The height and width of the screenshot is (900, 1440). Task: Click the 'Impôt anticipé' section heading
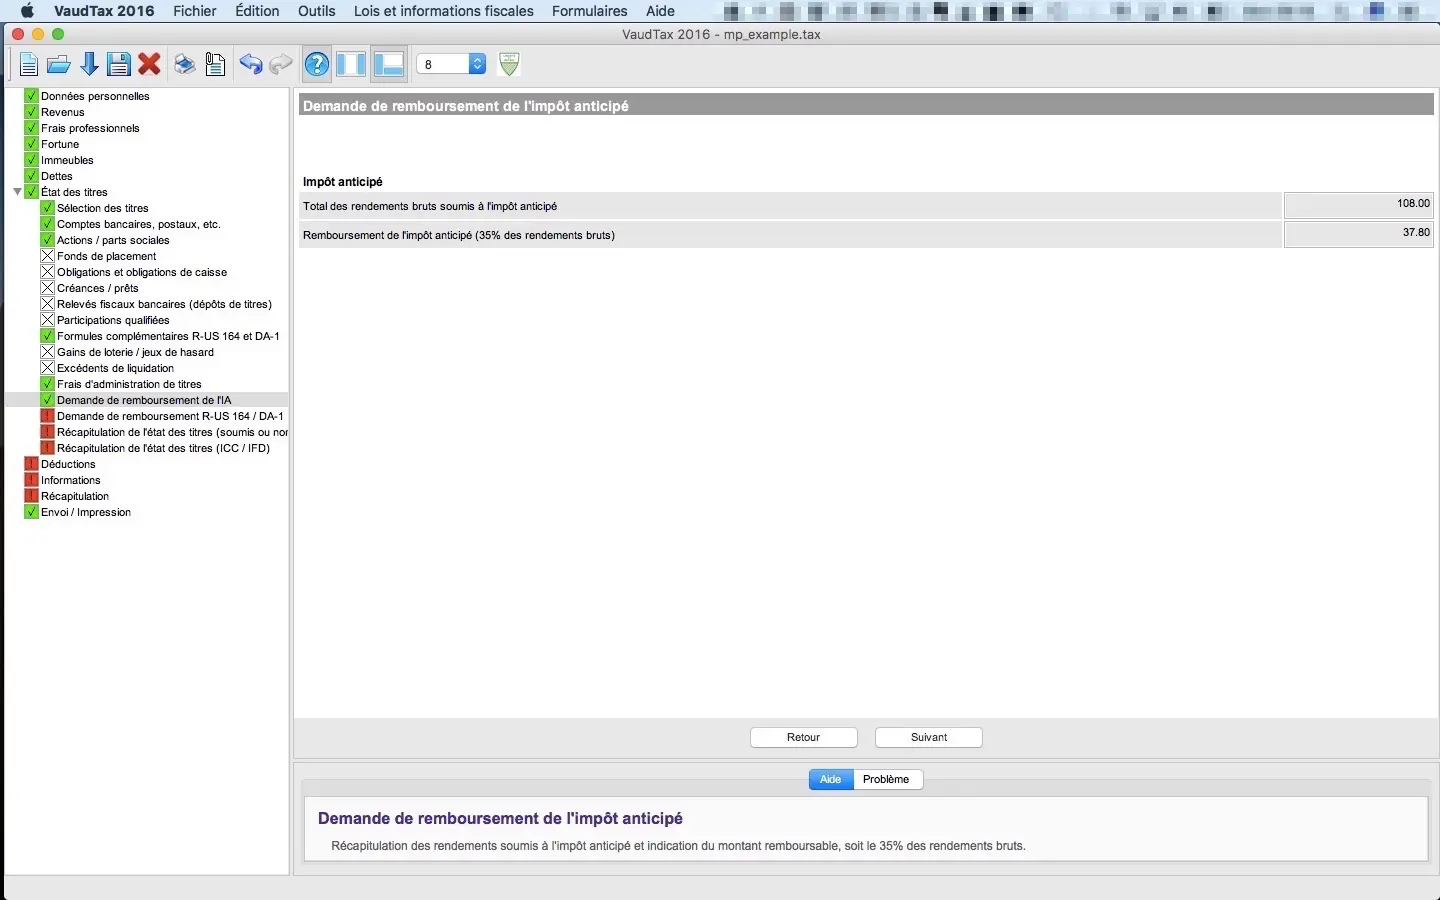click(x=343, y=182)
